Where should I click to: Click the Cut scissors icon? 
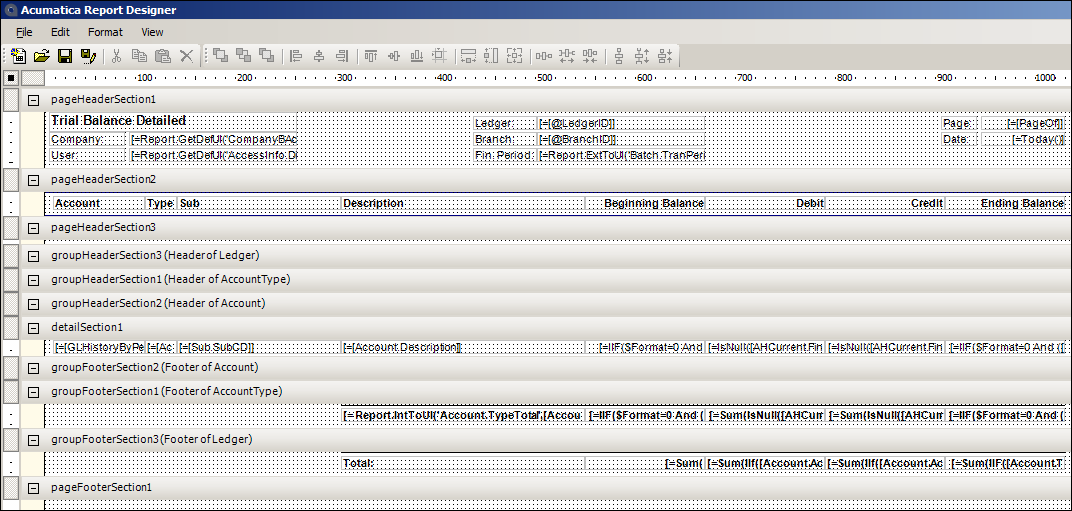(117, 56)
